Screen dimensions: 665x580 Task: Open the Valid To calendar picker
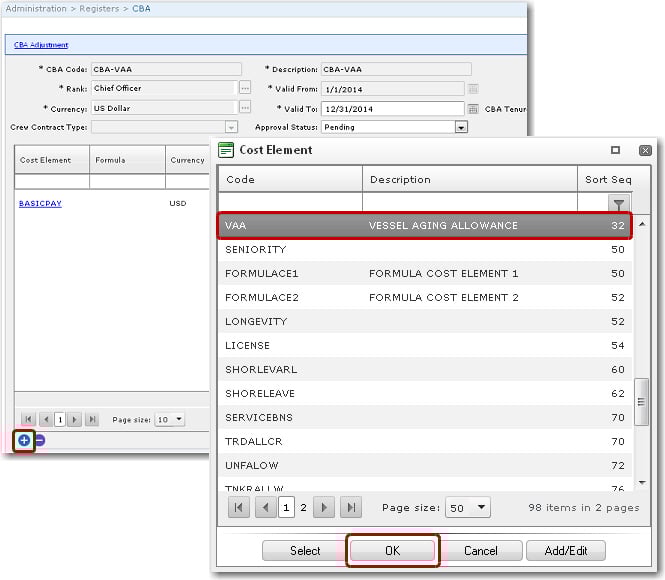pyautogui.click(x=473, y=108)
